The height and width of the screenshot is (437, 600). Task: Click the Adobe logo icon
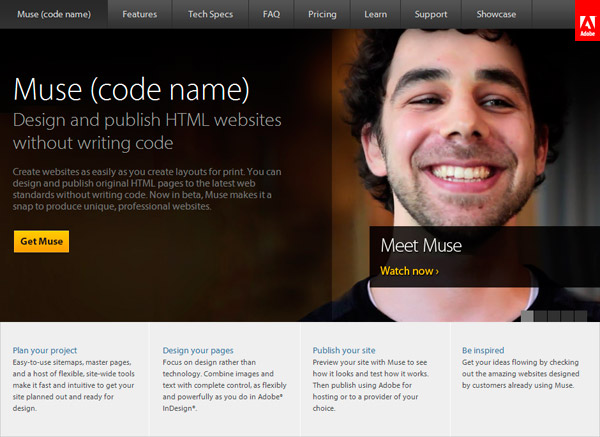point(586,22)
